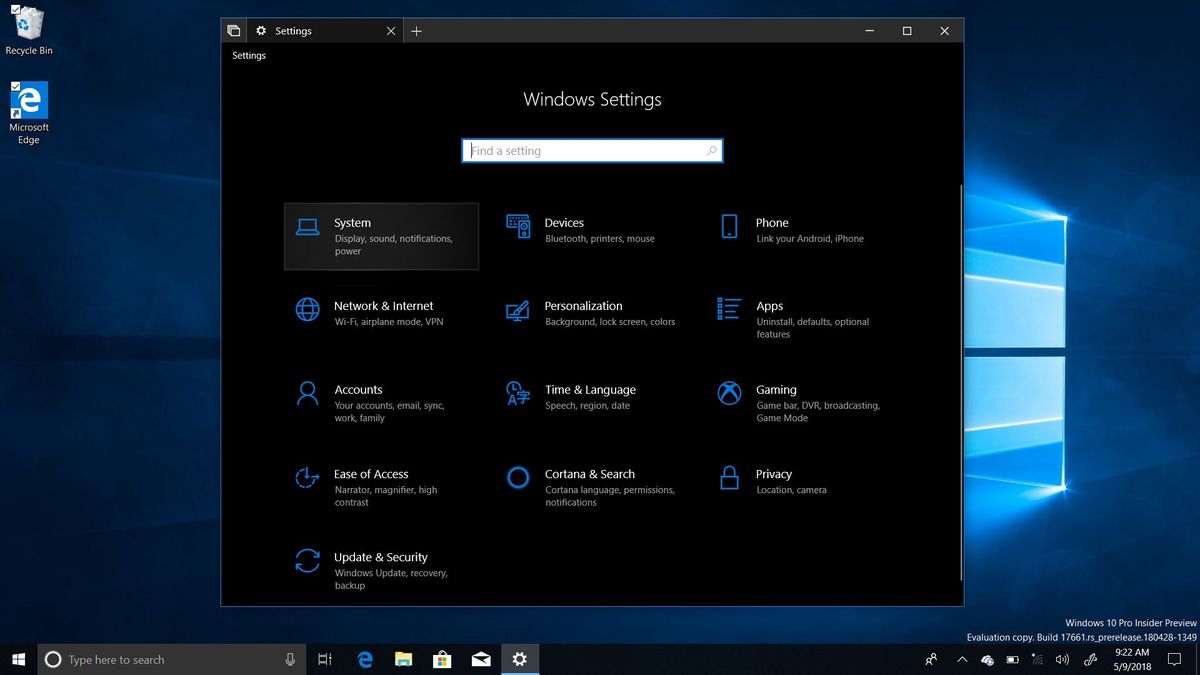
Task: Open Privacy settings
Action: 774,481
